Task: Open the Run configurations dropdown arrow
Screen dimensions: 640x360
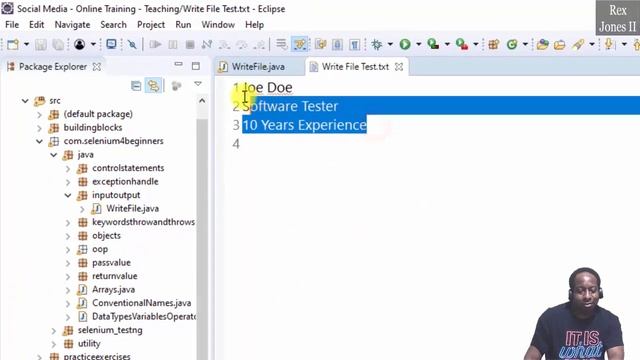Action: (x=418, y=44)
